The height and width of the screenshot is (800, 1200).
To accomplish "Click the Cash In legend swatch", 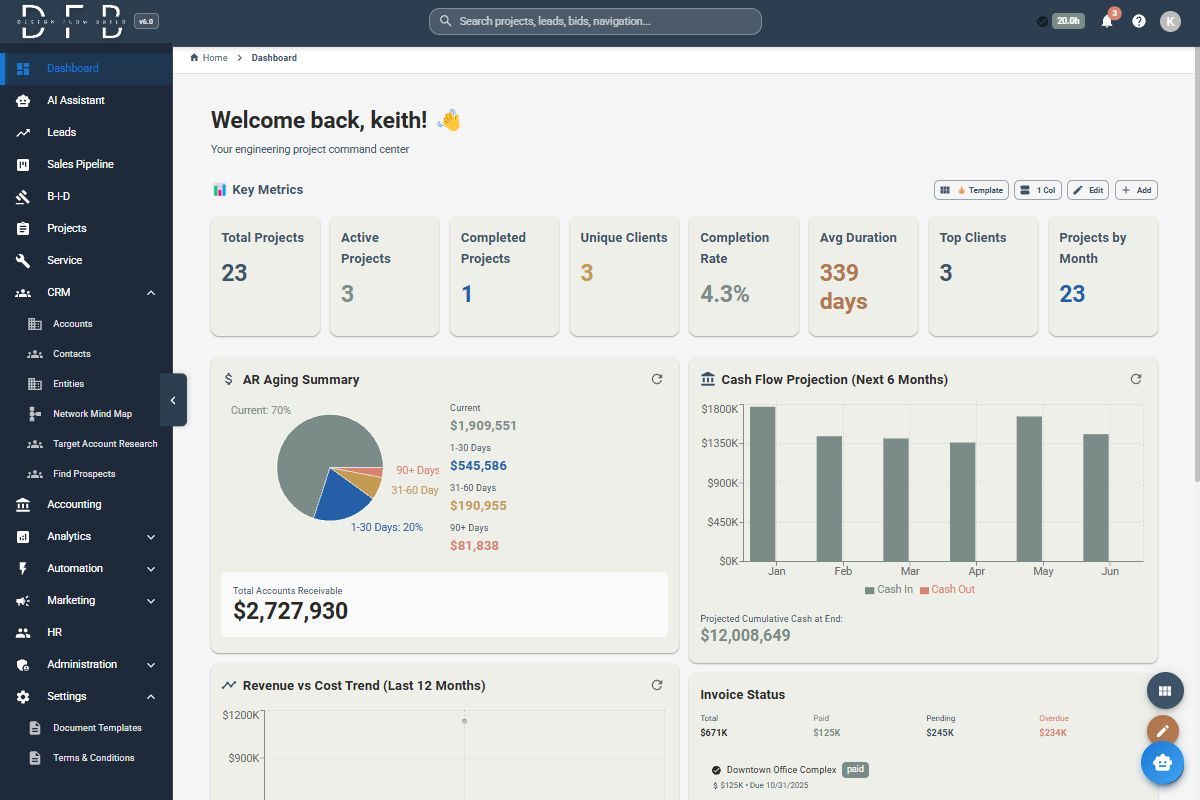I will [x=869, y=590].
